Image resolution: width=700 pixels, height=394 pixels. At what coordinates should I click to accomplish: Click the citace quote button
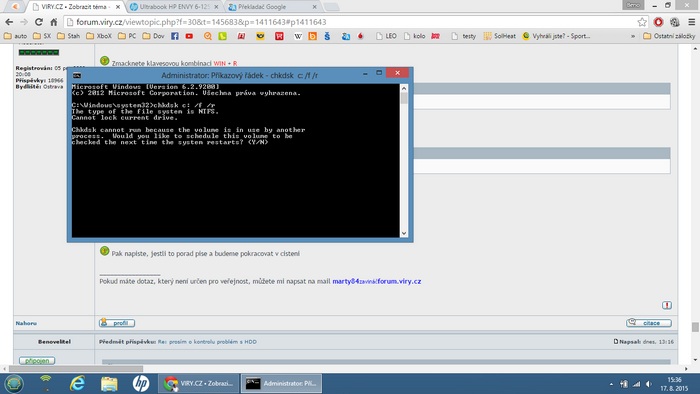(x=649, y=323)
